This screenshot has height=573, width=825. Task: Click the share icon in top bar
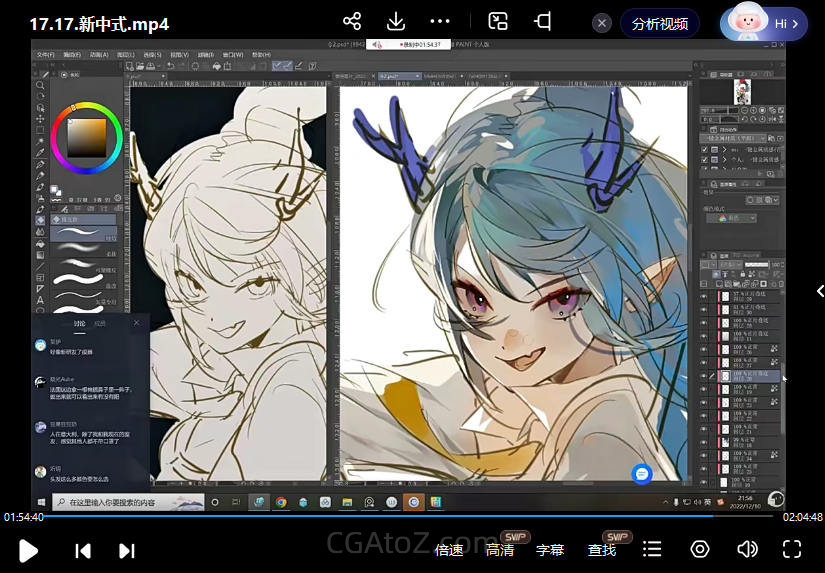352,22
